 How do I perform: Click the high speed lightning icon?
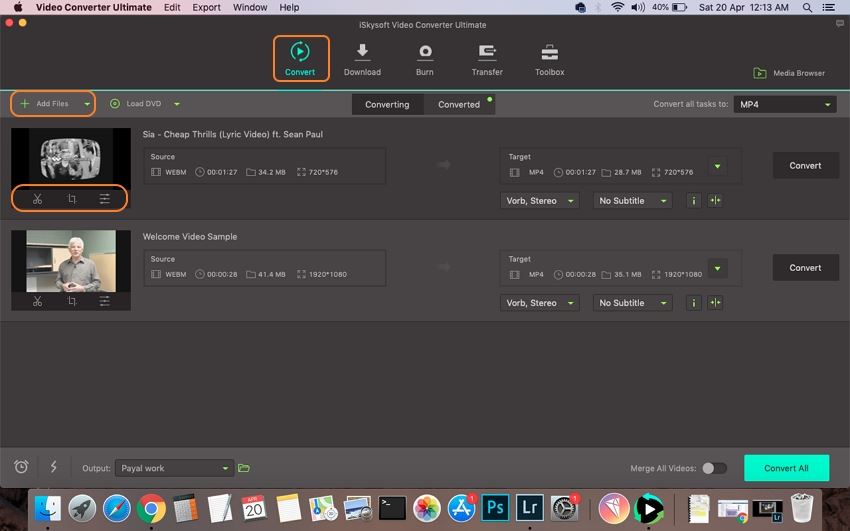click(54, 467)
